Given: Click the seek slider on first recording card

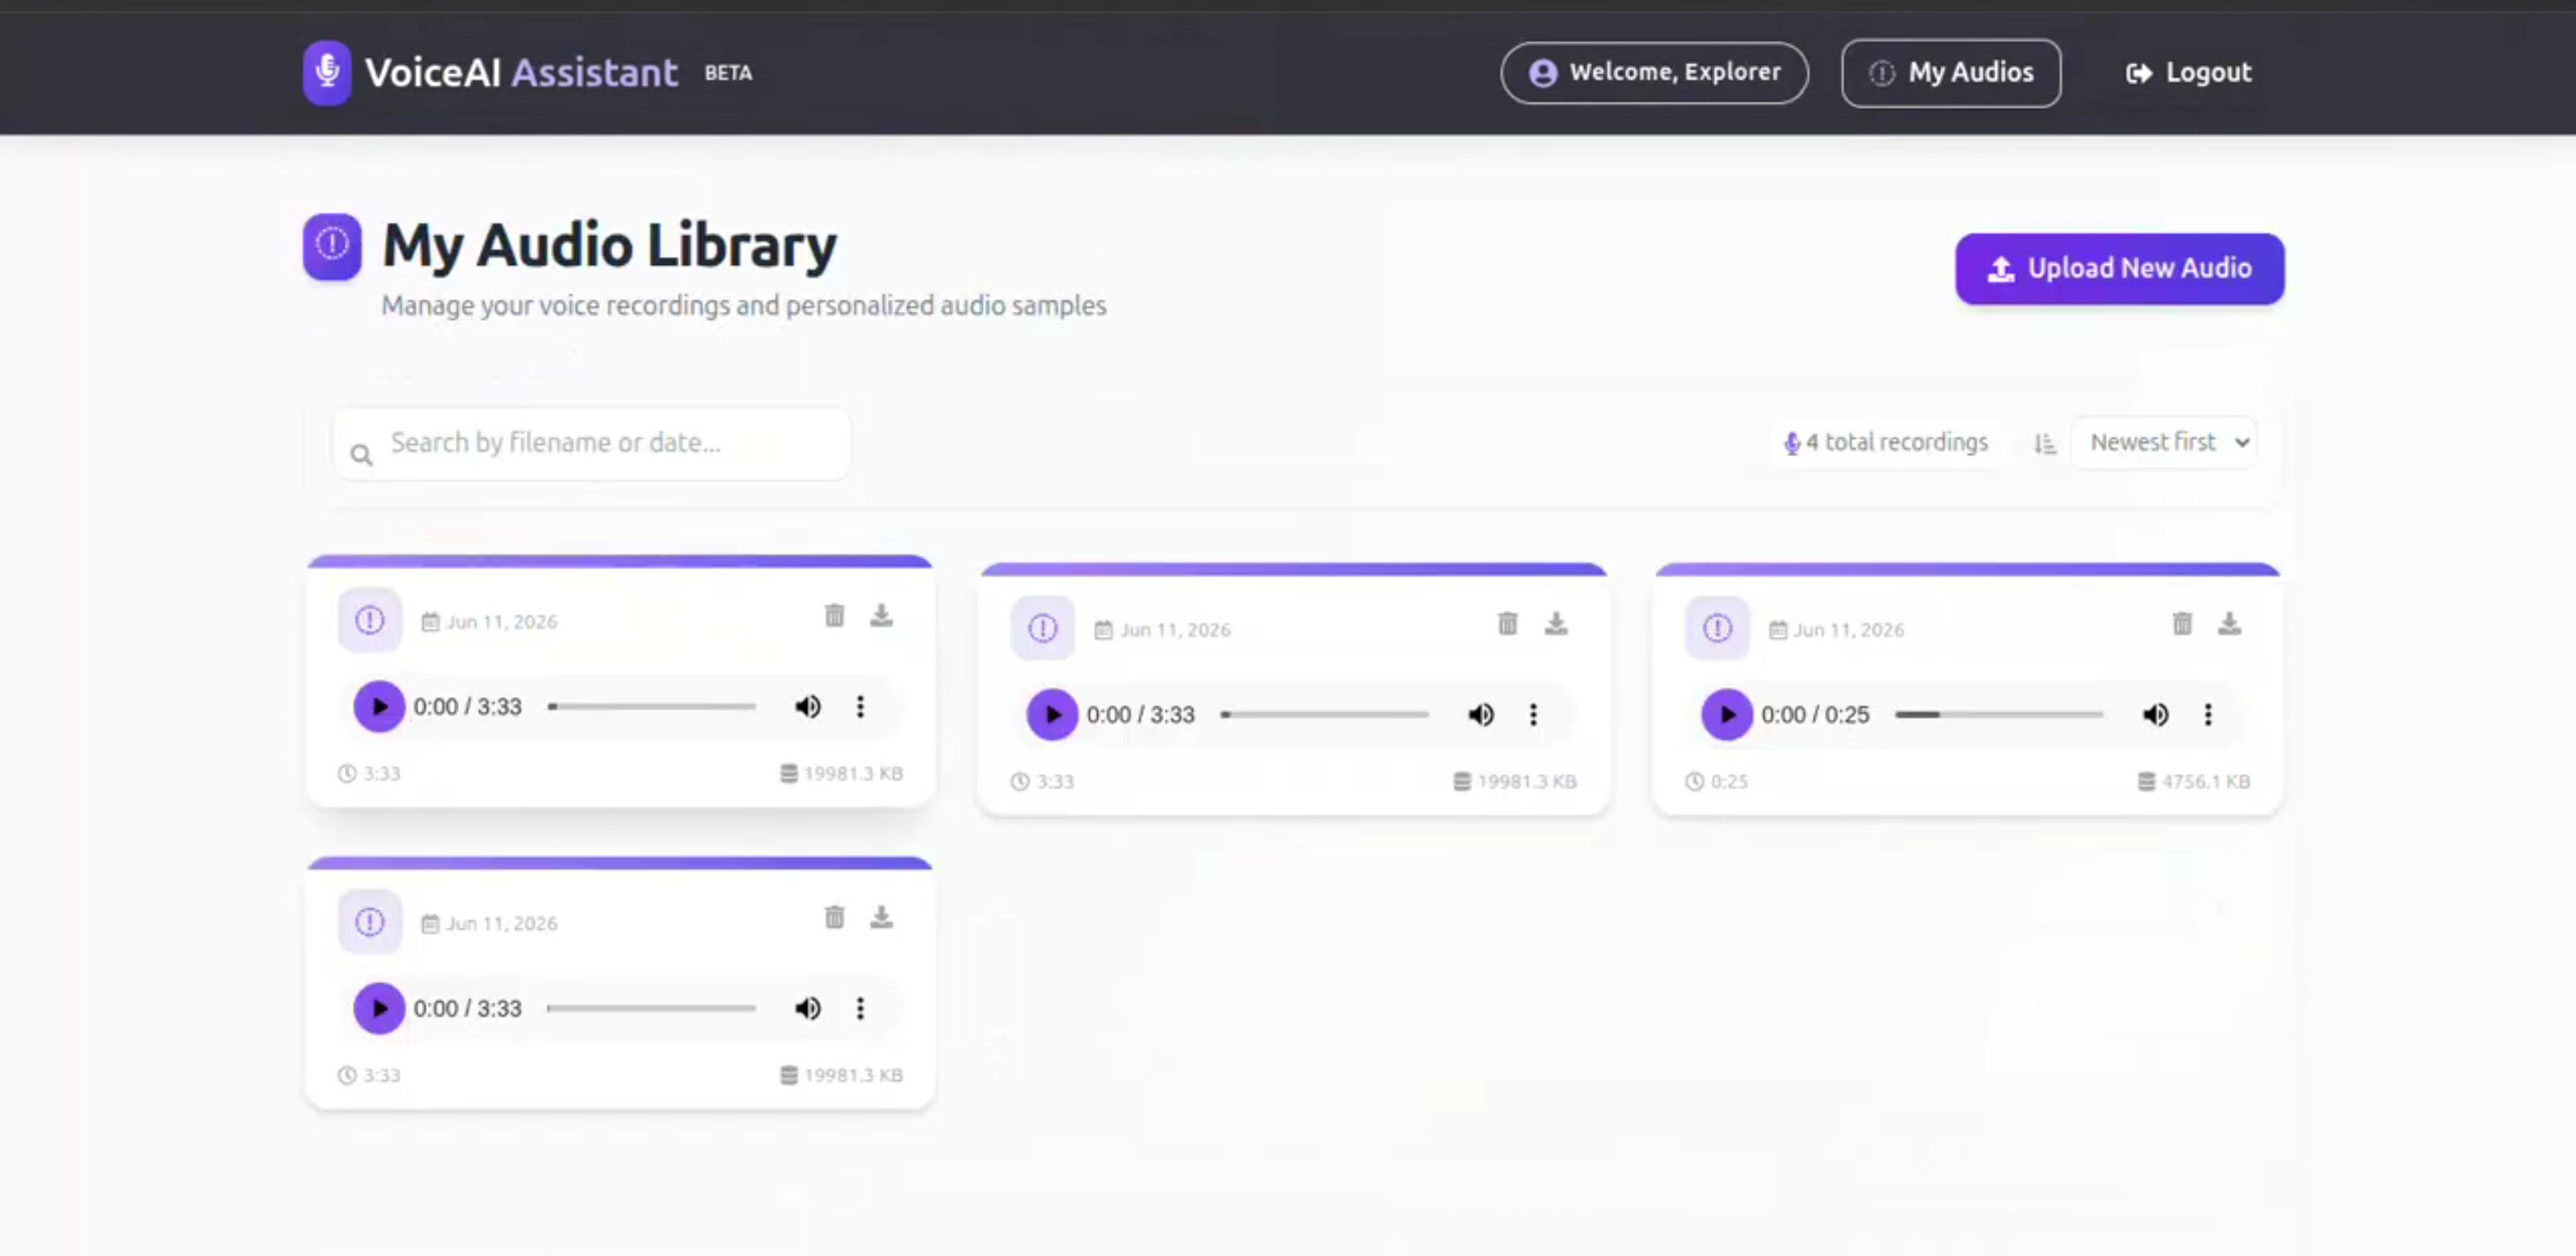Looking at the screenshot, I should click(652, 706).
